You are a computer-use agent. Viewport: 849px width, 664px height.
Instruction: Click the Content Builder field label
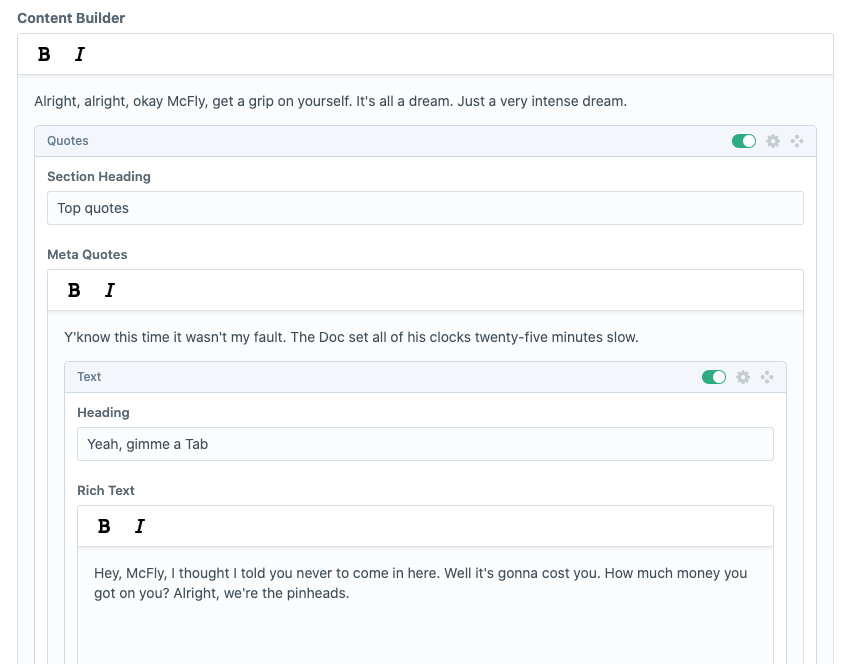coord(71,18)
